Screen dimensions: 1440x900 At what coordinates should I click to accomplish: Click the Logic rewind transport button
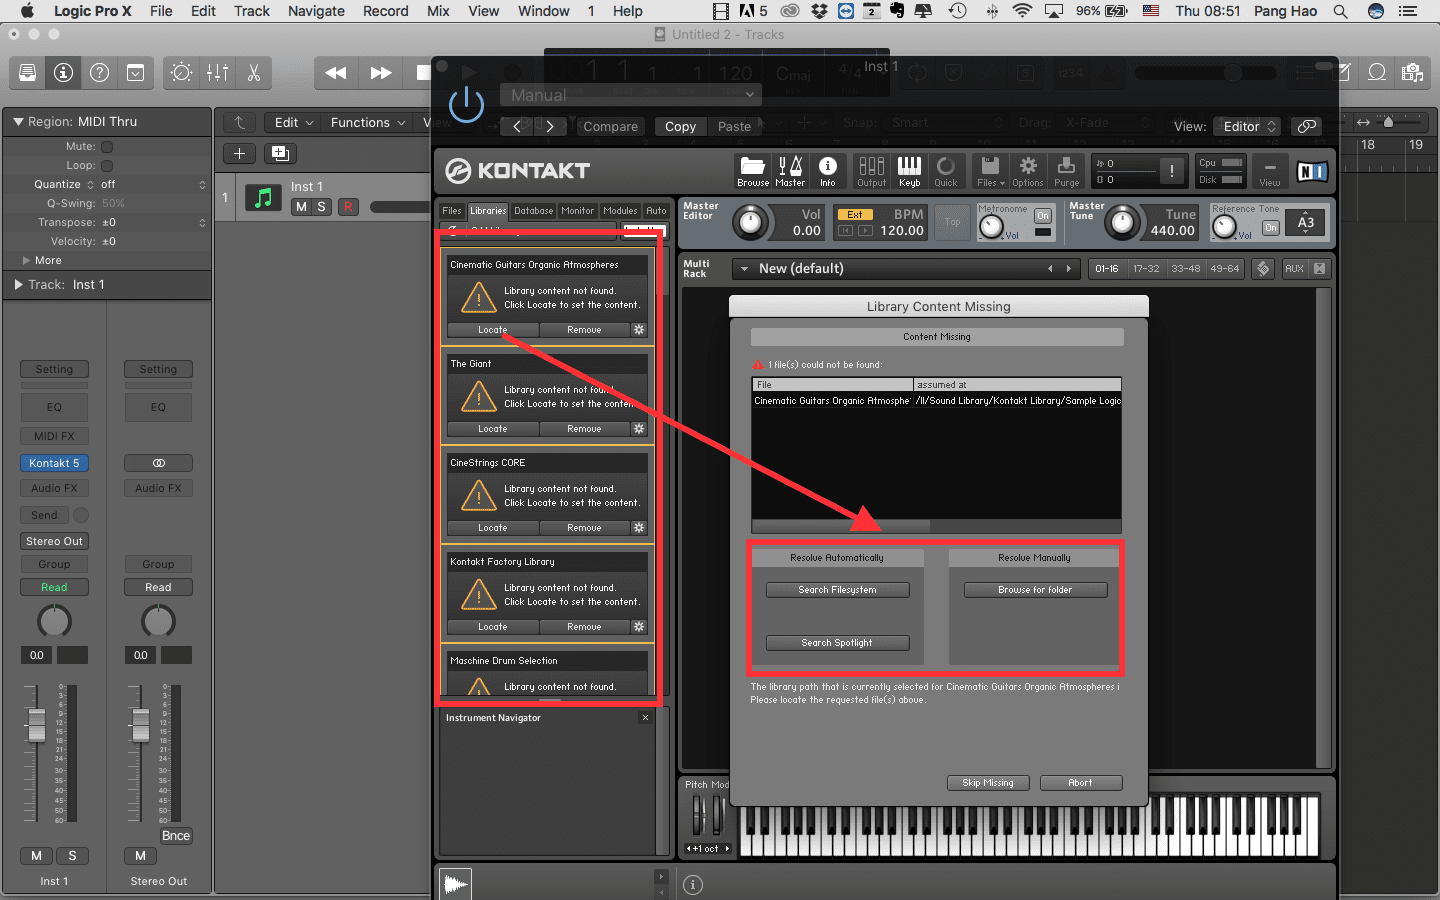[x=336, y=73]
